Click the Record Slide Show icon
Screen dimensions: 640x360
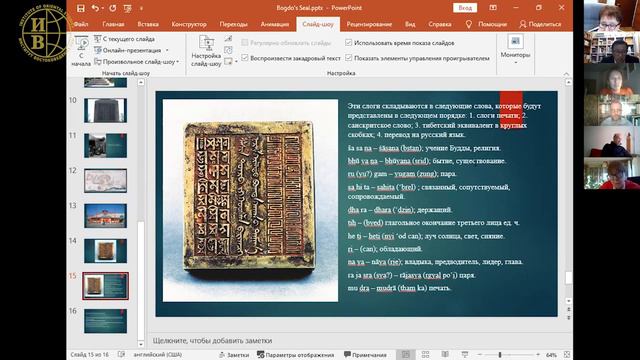(228, 62)
